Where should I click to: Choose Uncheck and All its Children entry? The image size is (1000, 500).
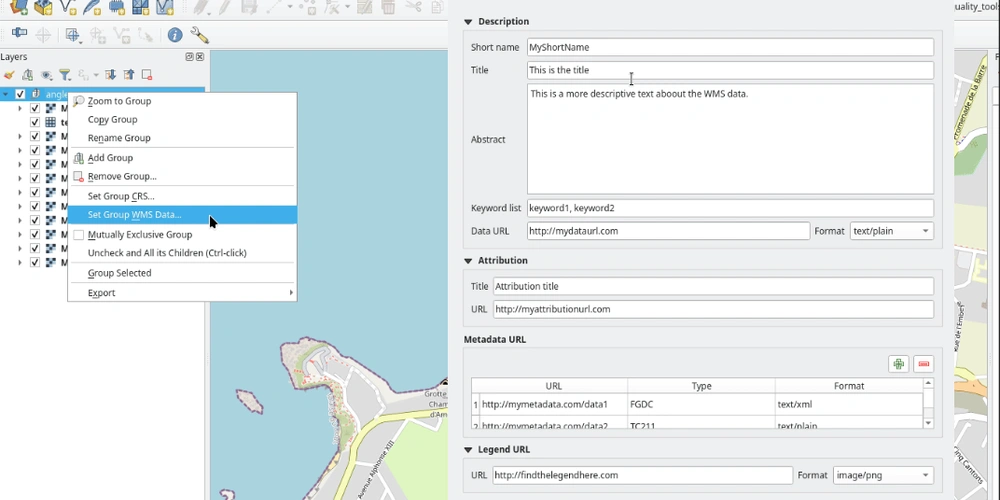(182, 253)
